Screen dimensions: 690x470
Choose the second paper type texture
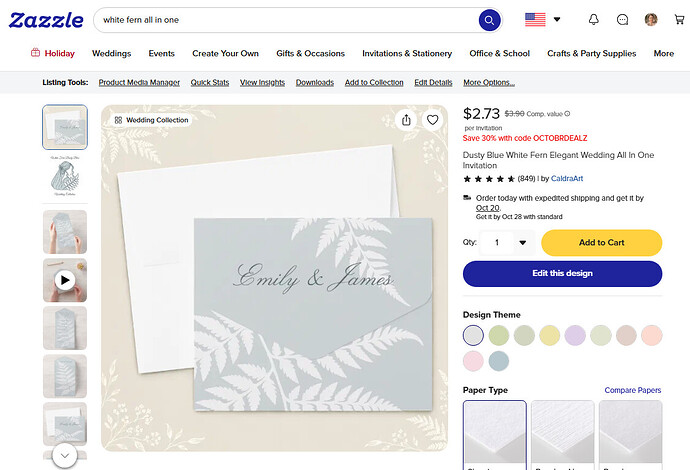(x=562, y=435)
